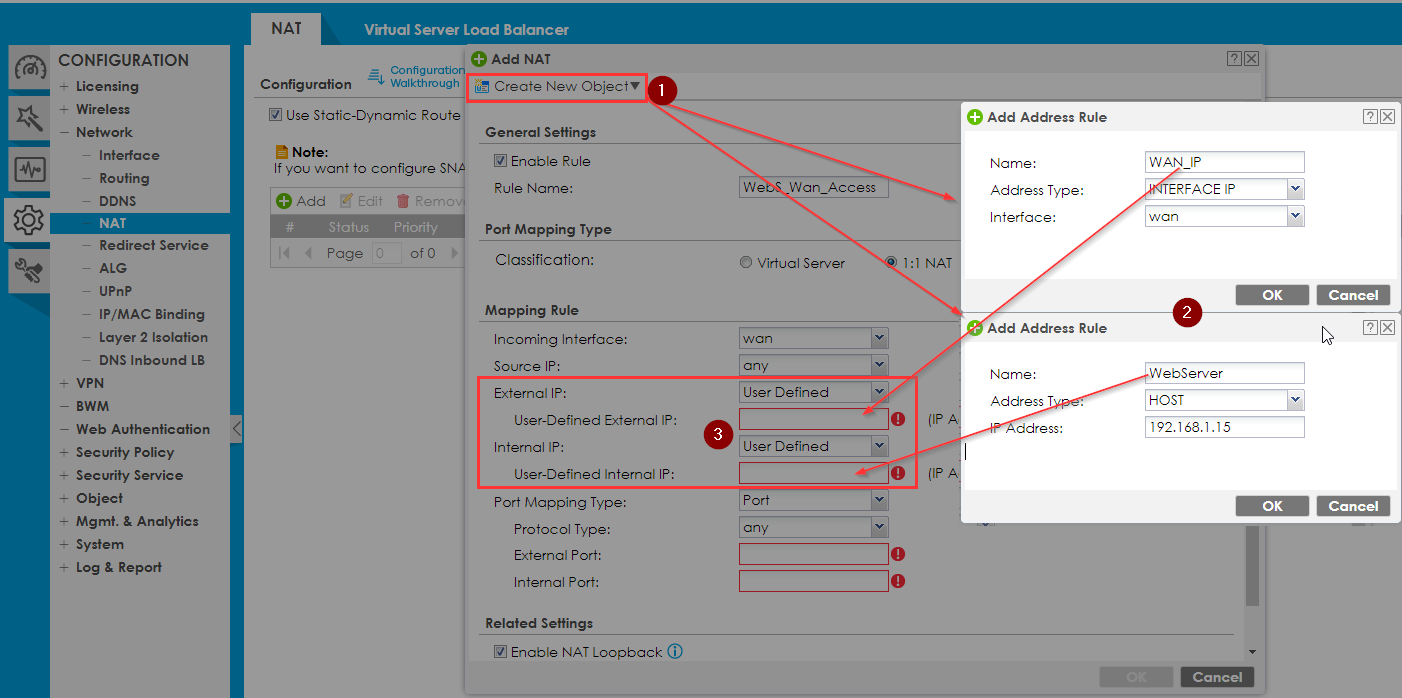Open the Maintenance tools icon
The height and width of the screenshot is (698, 1402).
coord(28,271)
